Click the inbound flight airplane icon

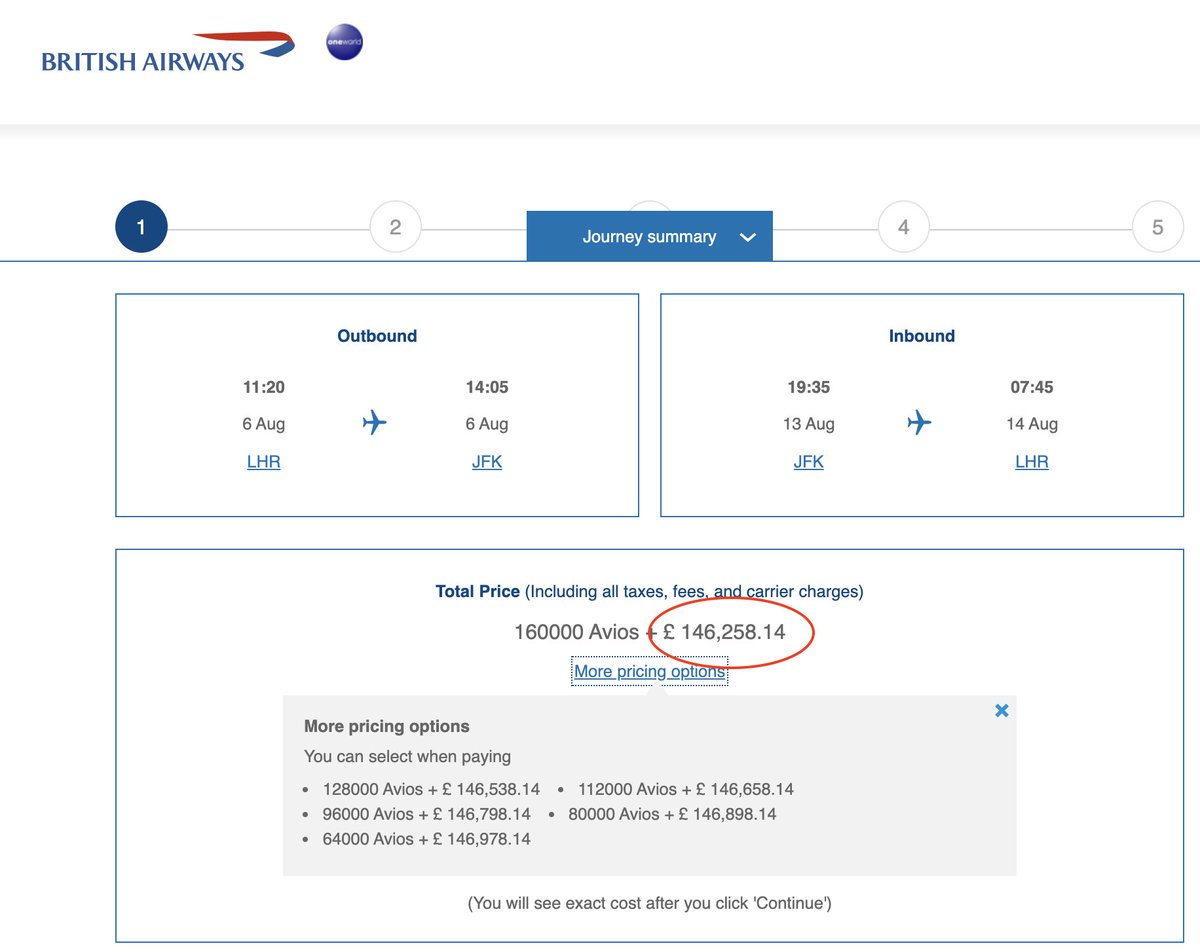[x=918, y=423]
